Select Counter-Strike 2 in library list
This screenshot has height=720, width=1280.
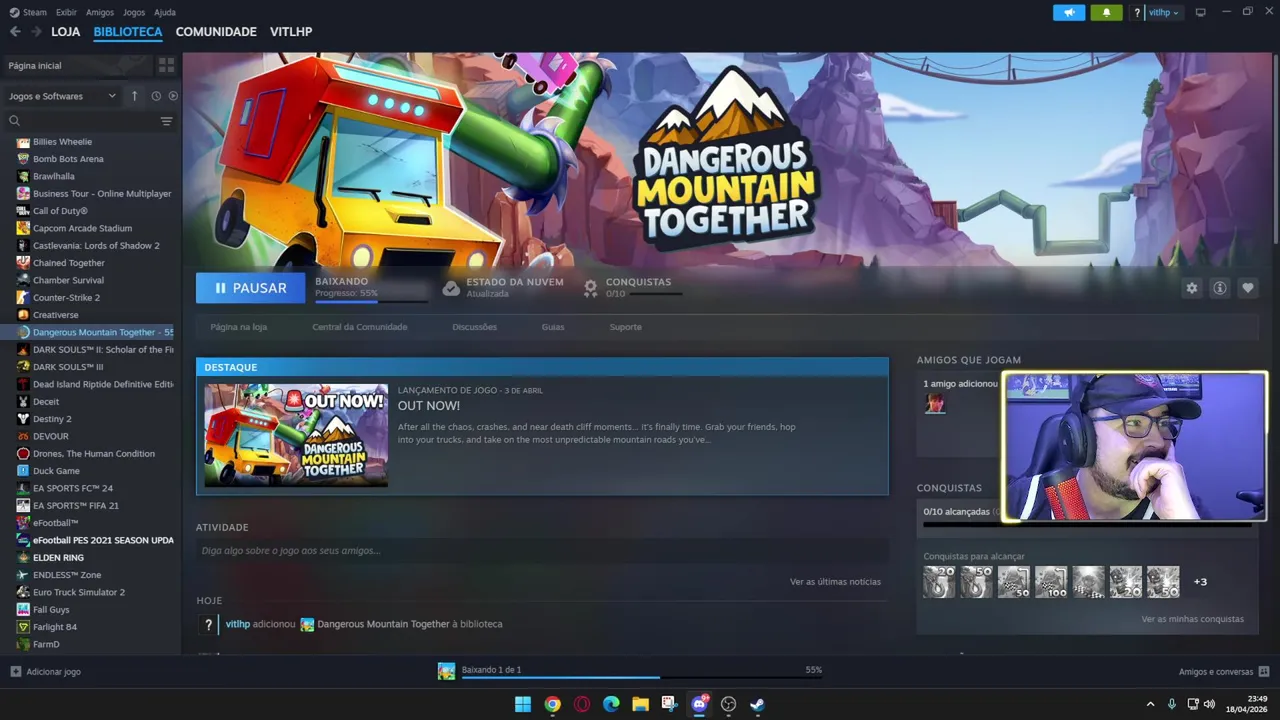point(66,297)
